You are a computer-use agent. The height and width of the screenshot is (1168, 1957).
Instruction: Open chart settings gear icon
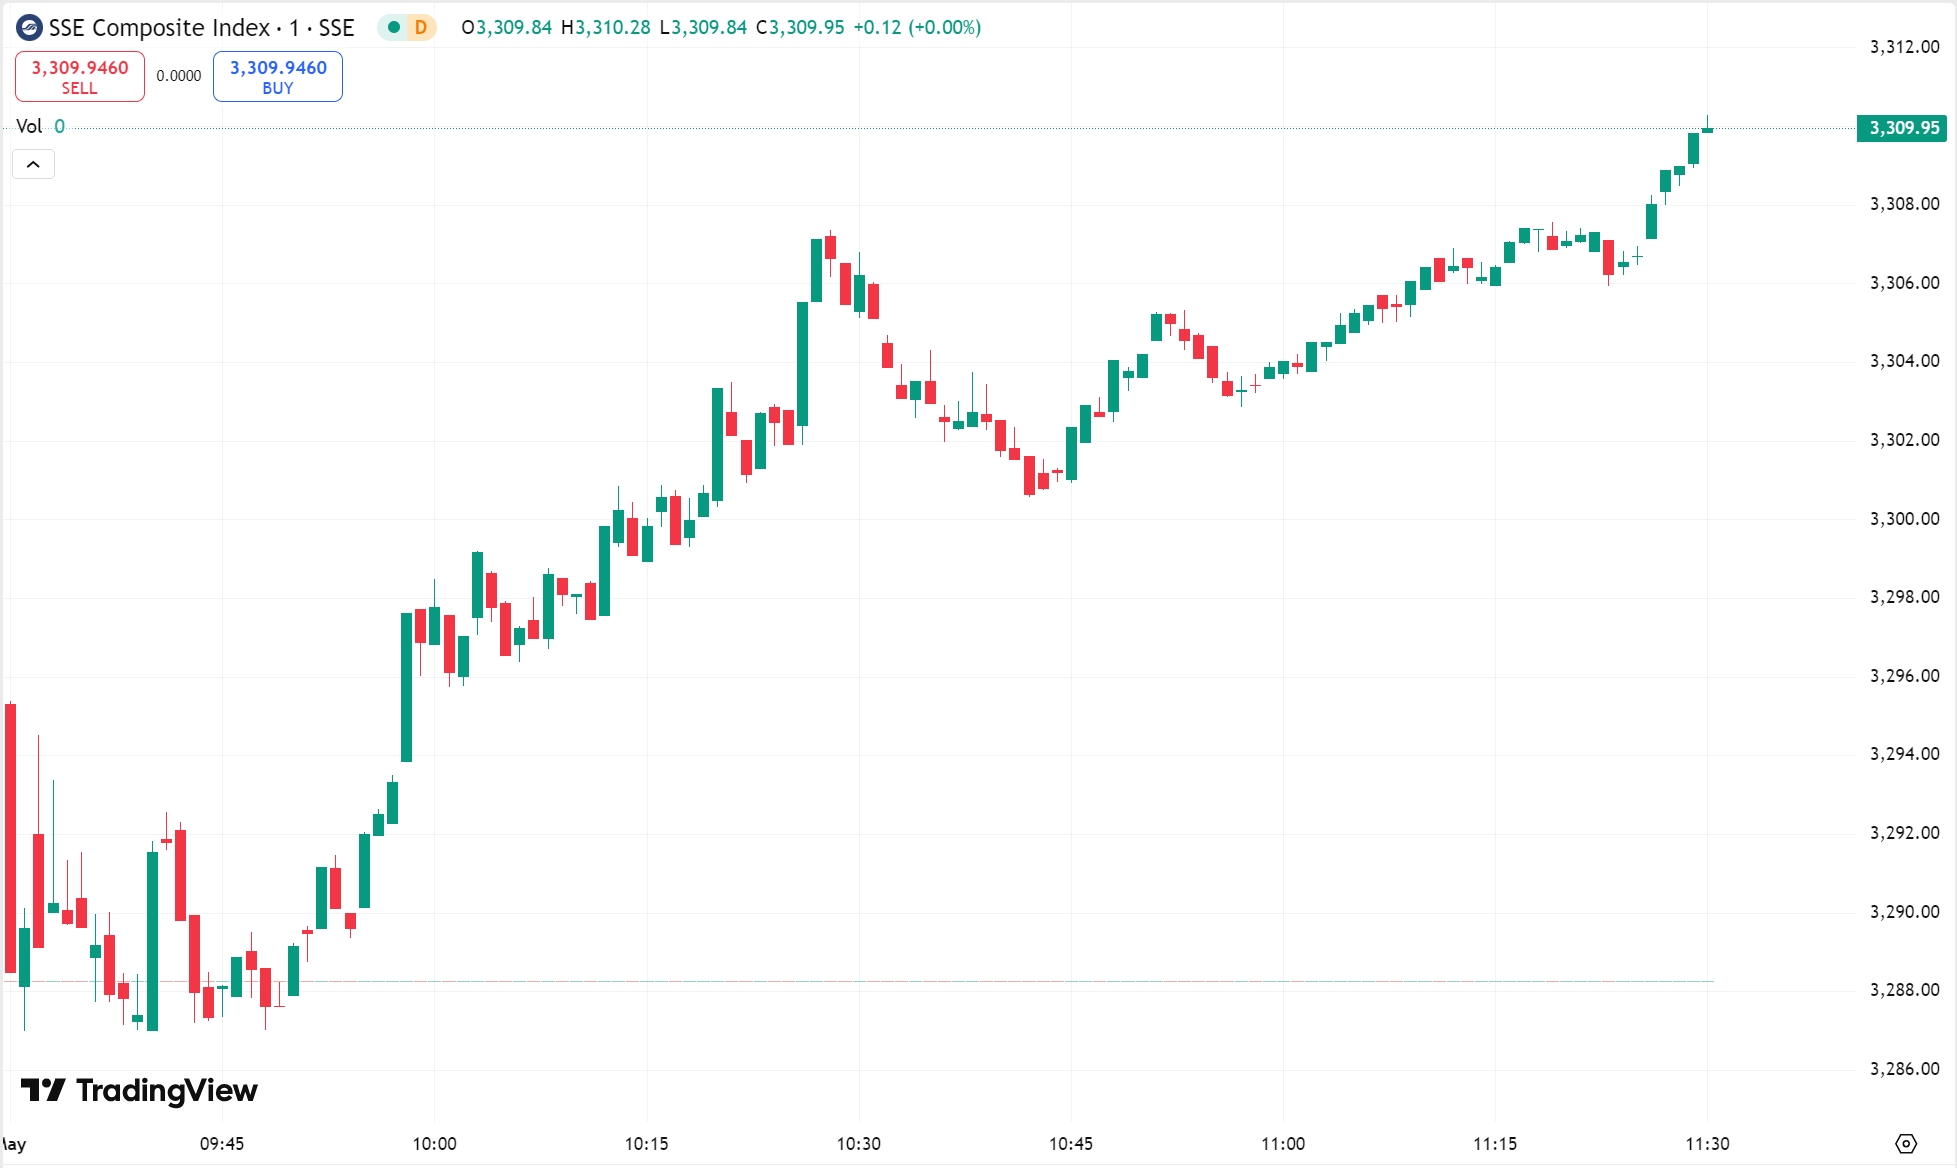coord(1906,1143)
